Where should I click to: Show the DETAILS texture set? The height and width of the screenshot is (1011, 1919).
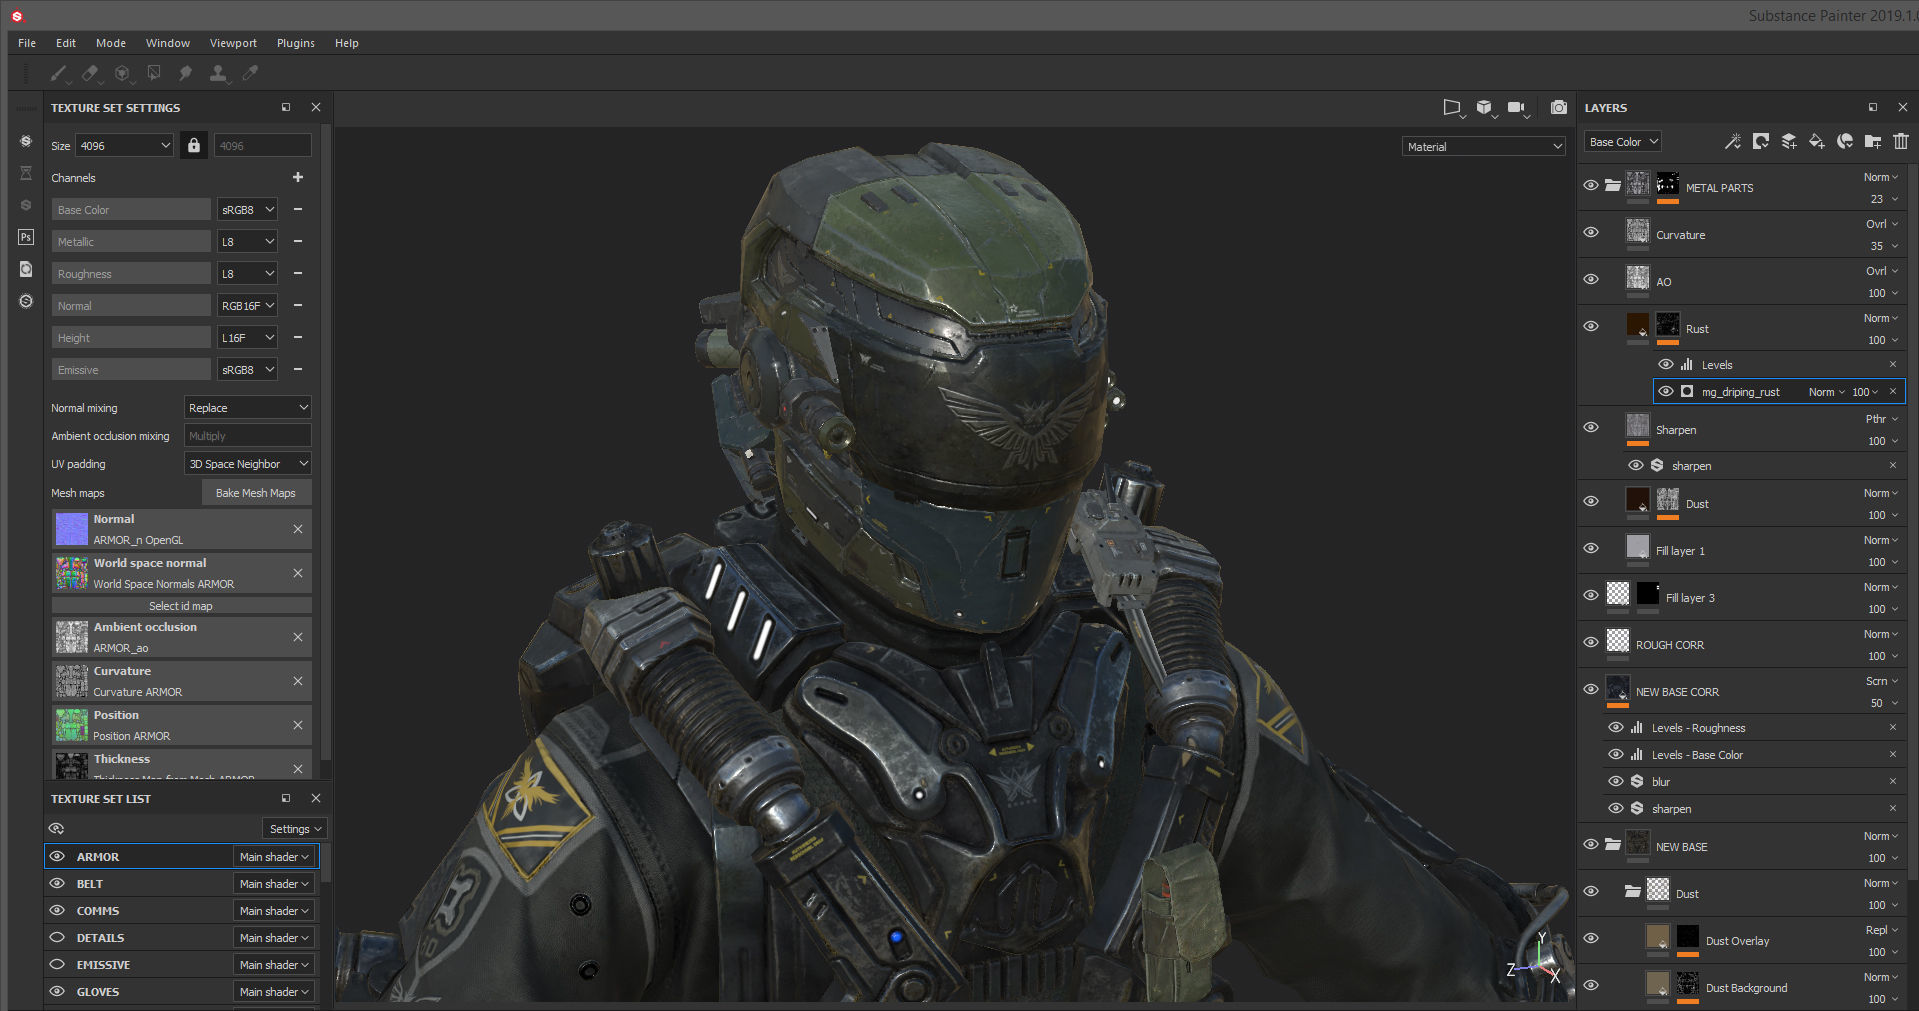point(57,937)
